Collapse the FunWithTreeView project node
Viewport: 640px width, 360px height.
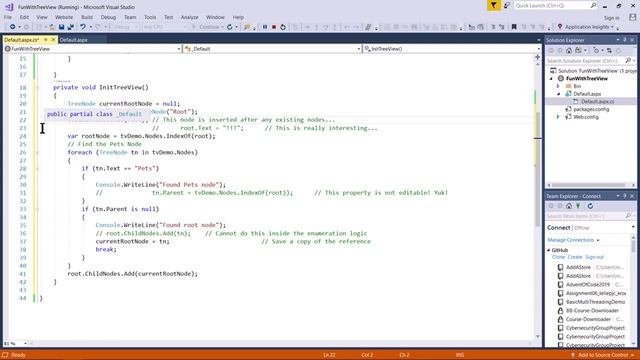pos(551,78)
